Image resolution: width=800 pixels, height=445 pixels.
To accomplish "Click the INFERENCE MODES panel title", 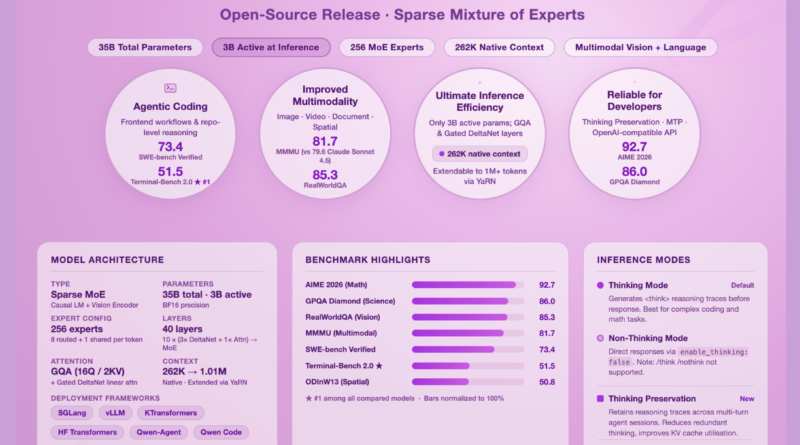I will 643,260.
